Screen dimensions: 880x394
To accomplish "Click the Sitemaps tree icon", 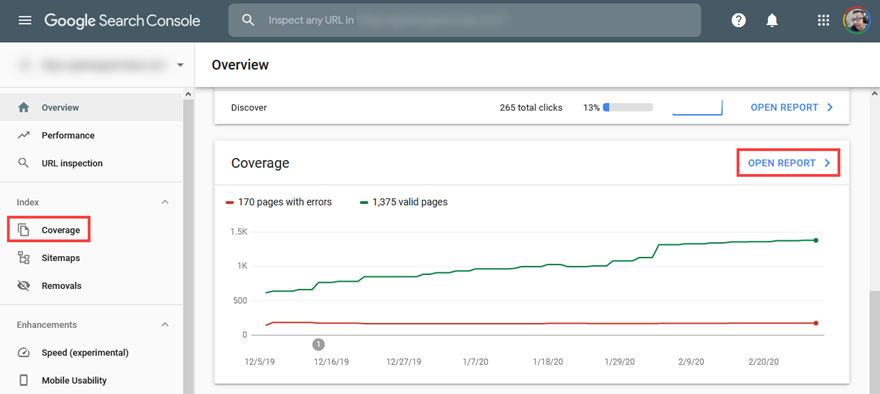I will tap(24, 258).
